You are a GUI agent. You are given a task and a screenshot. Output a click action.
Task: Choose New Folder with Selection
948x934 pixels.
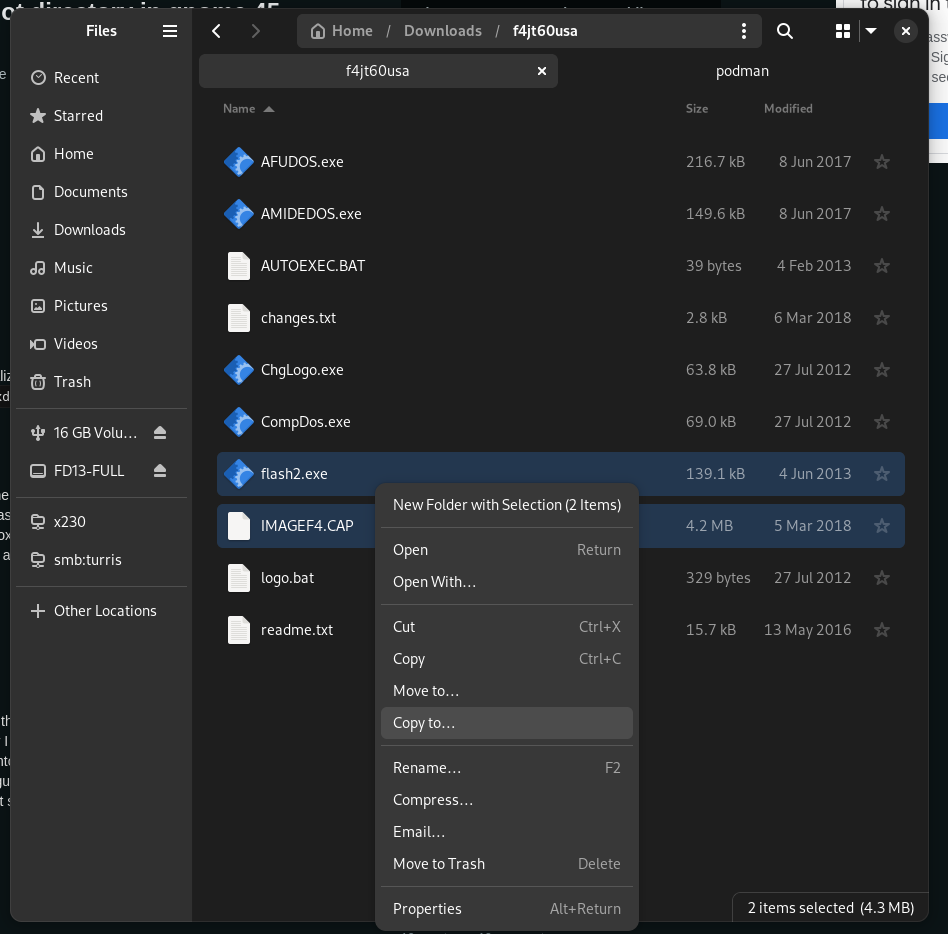(x=507, y=505)
